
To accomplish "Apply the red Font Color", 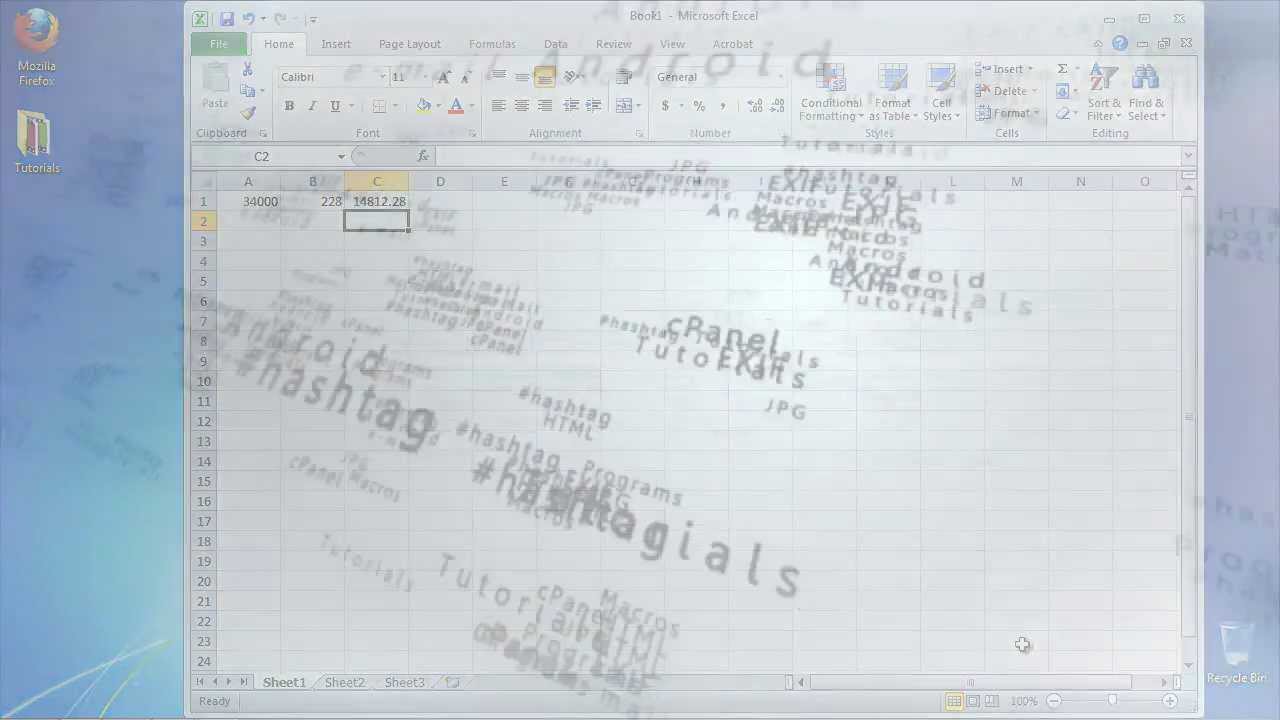I will tap(456, 105).
